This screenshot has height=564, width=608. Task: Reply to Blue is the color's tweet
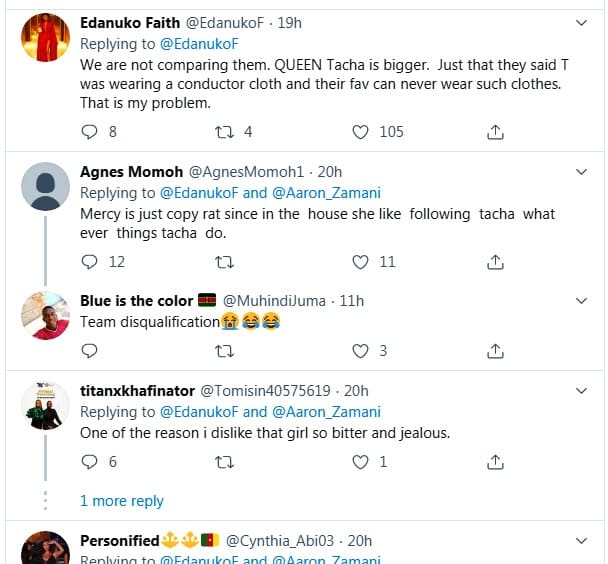pyautogui.click(x=89, y=351)
